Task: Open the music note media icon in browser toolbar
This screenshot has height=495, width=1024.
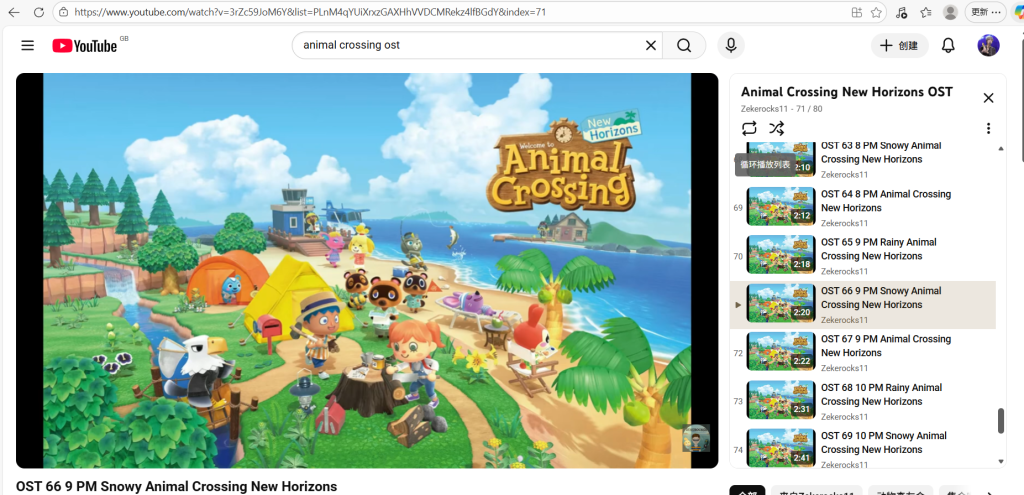Action: 901,12
